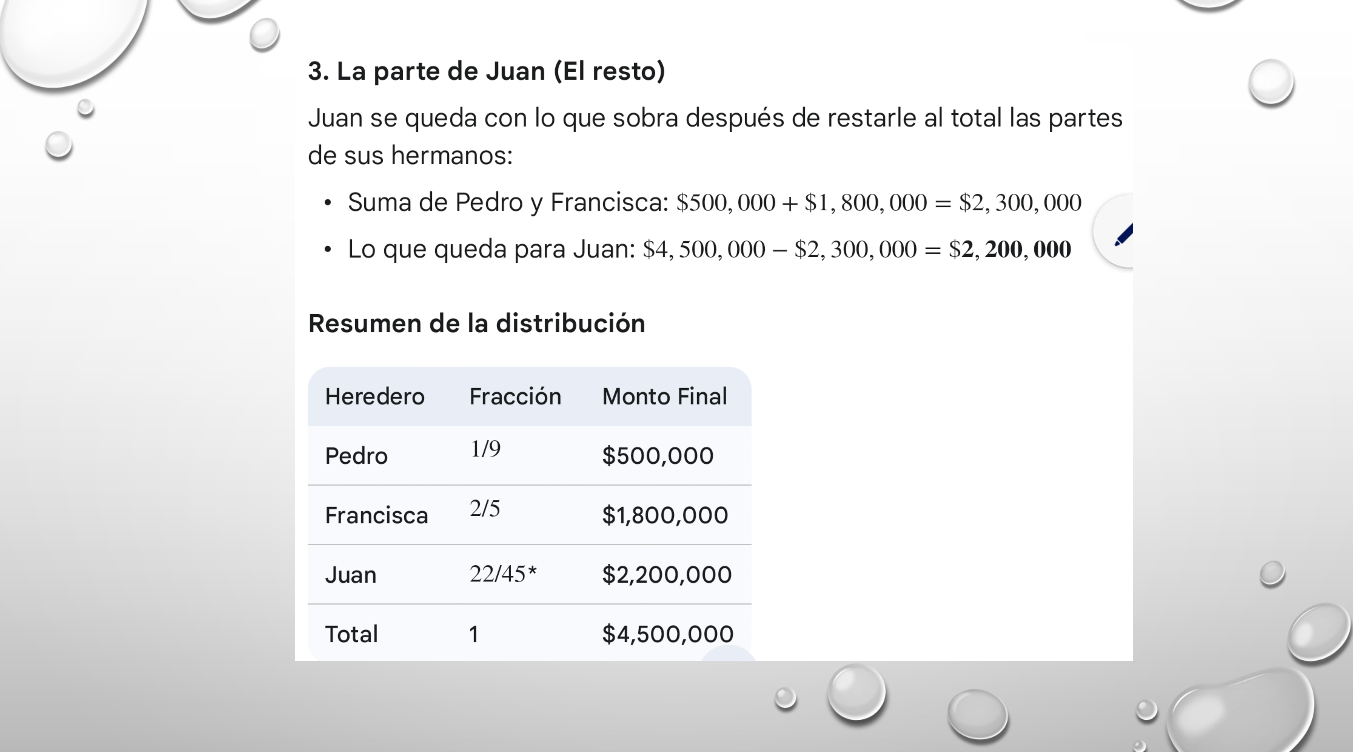Click the $4,500,000 total amount cell
Viewport: 1353px width, 752px height.
click(x=668, y=634)
